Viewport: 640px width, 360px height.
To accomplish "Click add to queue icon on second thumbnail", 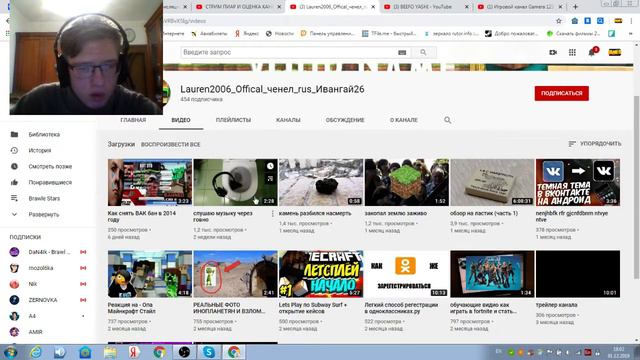I will (x=270, y=178).
